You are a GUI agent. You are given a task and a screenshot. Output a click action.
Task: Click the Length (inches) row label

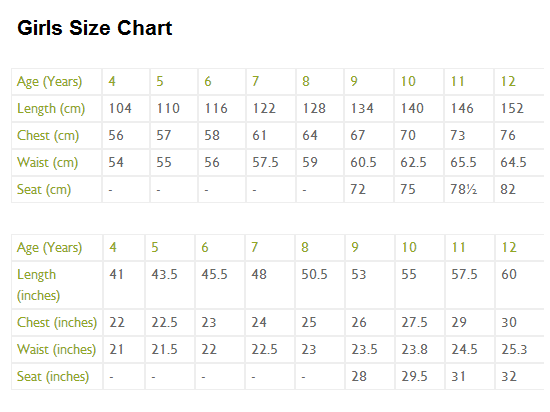coord(38,285)
